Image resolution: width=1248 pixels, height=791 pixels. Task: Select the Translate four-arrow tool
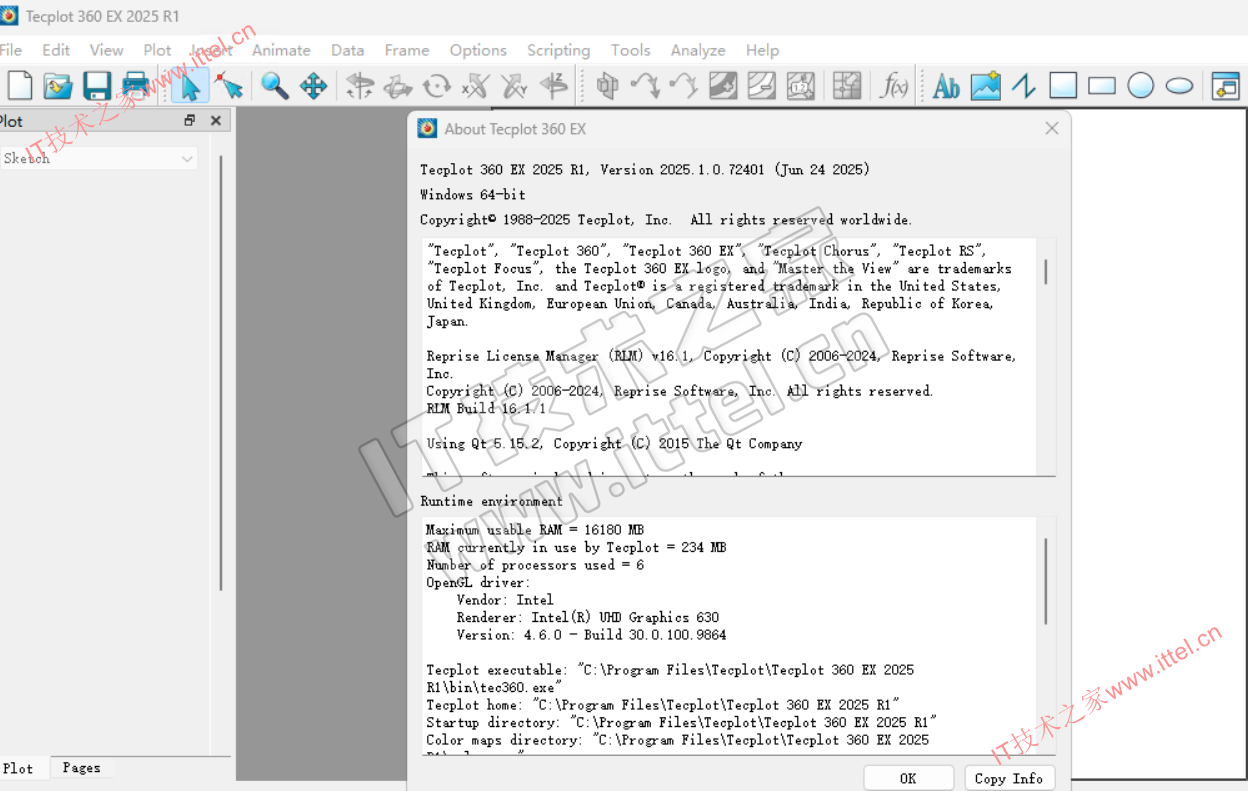point(314,86)
